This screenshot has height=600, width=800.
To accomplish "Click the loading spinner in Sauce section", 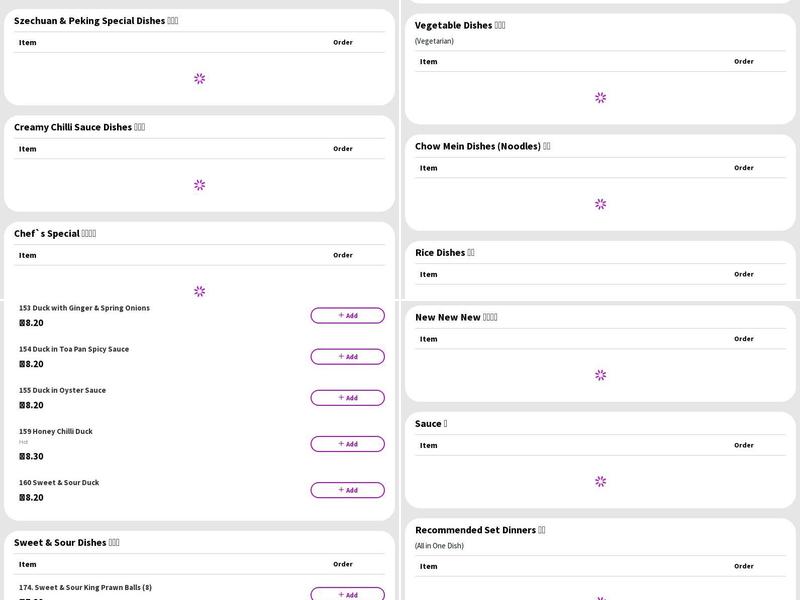I will pyautogui.click(x=600, y=481).
